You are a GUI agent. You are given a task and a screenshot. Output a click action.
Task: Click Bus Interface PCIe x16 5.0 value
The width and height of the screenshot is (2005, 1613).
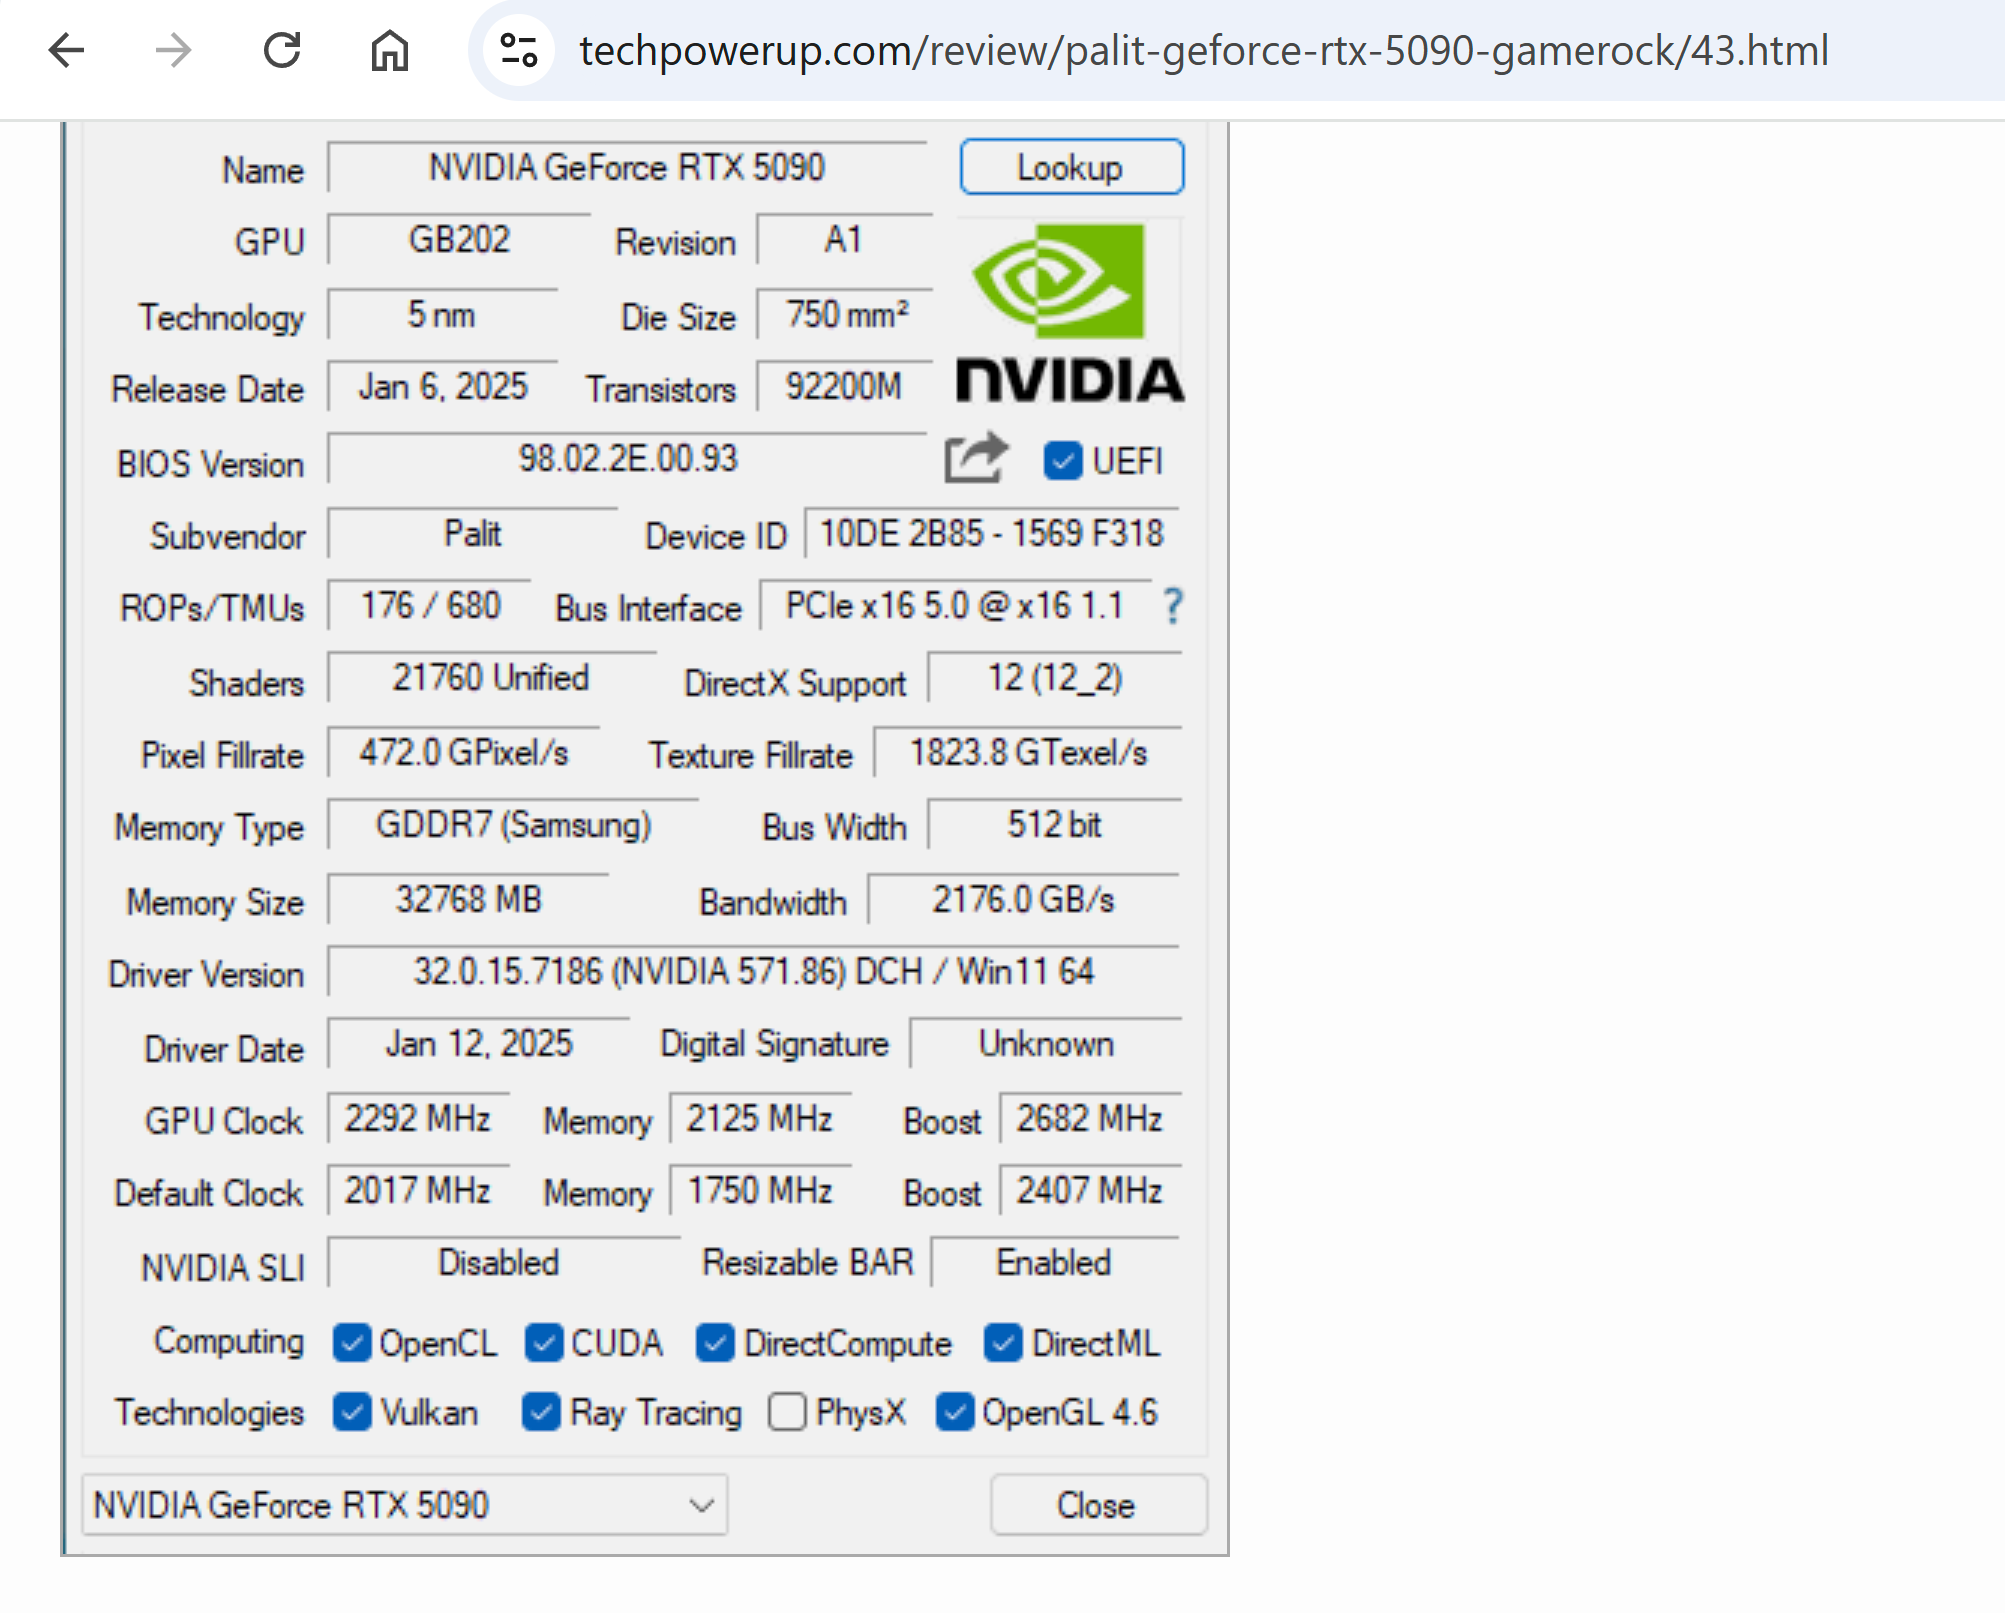pyautogui.click(x=955, y=606)
